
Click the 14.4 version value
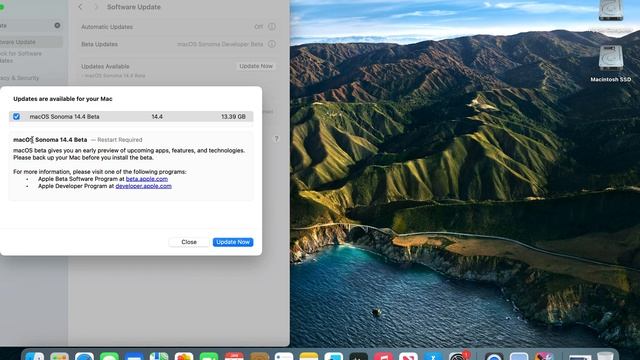[157, 117]
